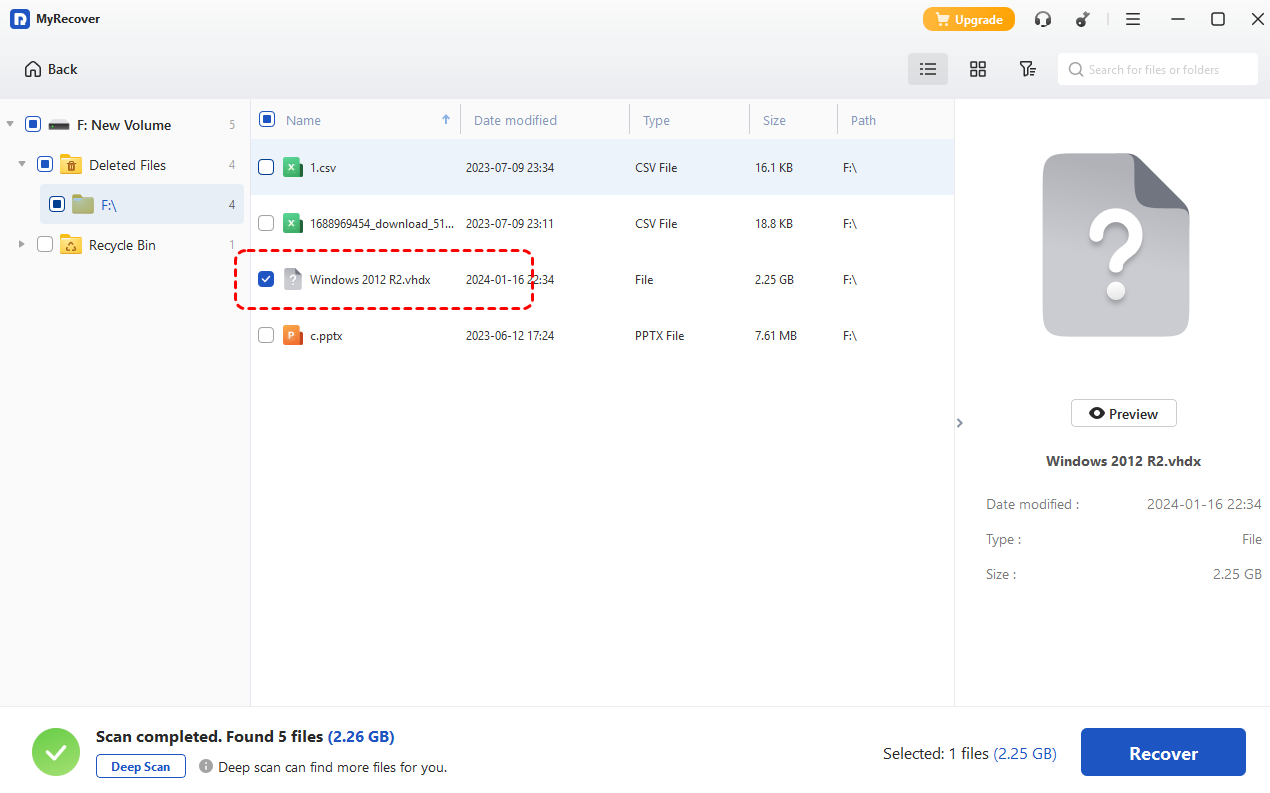
Task: Click the 1.csv spreadsheet file icon
Action: pyautogui.click(x=293, y=168)
